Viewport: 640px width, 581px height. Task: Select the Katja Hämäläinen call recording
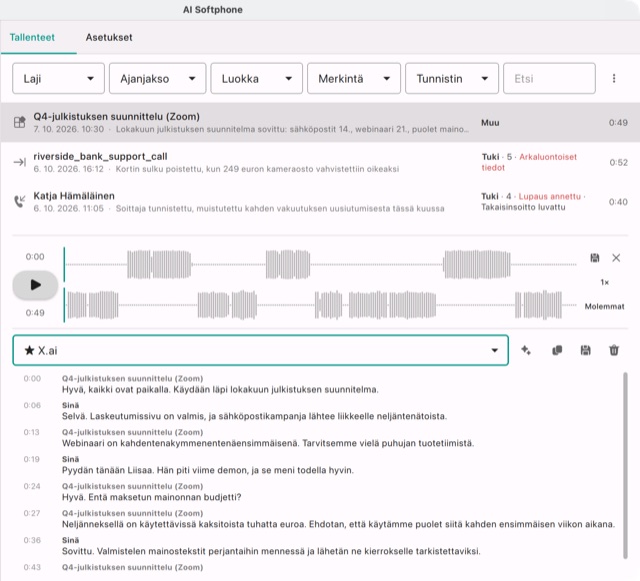[x=320, y=202]
